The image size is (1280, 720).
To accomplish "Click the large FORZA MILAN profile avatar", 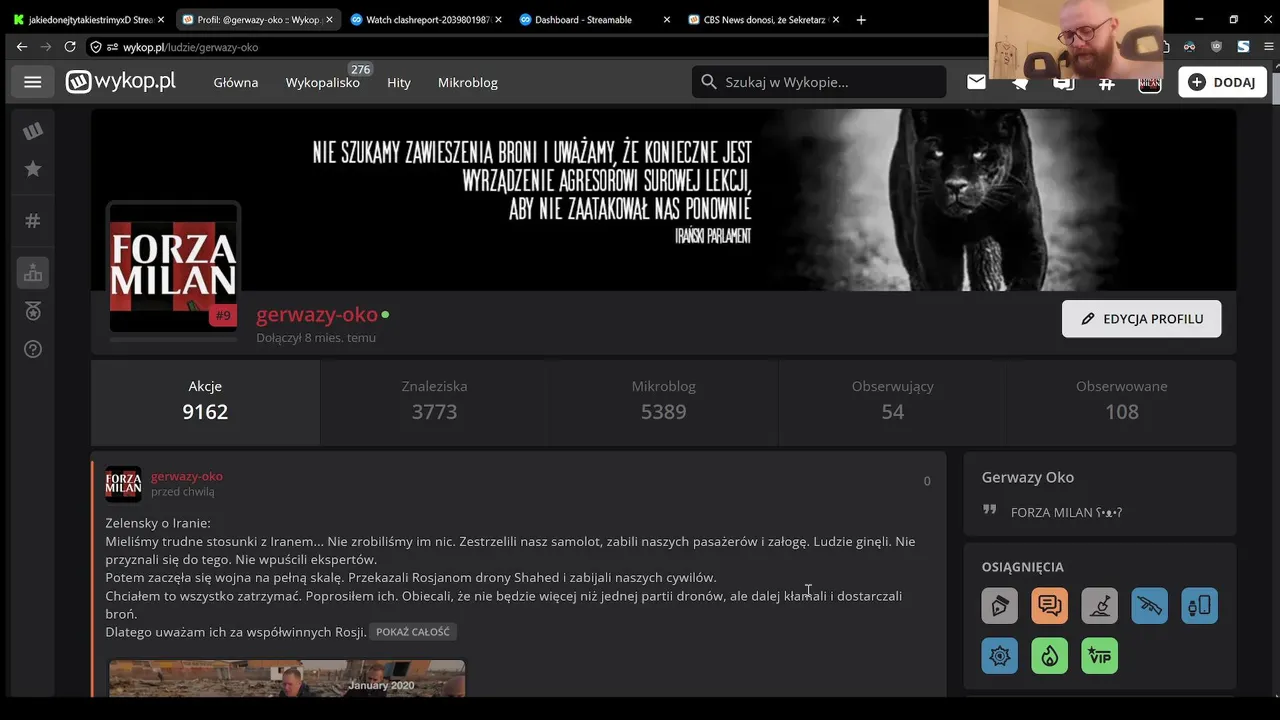I will pos(173,268).
